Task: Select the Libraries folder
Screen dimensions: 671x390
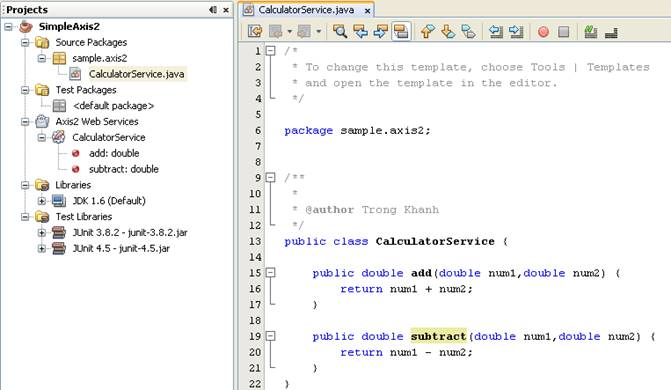Action: point(73,185)
